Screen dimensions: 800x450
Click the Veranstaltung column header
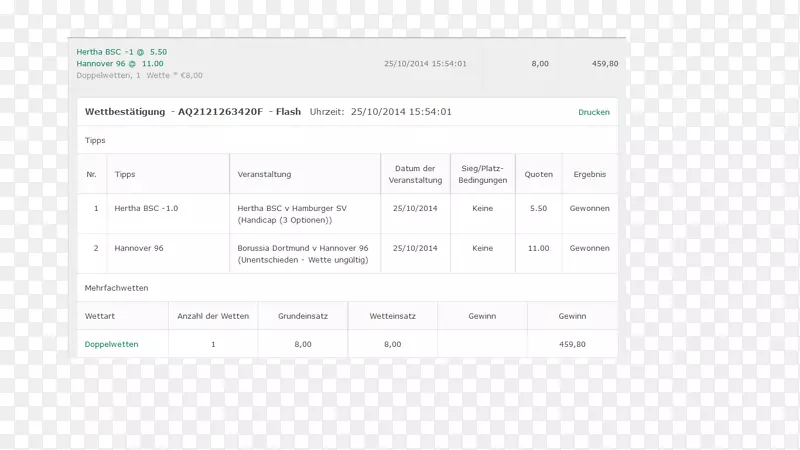pyautogui.click(x=264, y=174)
